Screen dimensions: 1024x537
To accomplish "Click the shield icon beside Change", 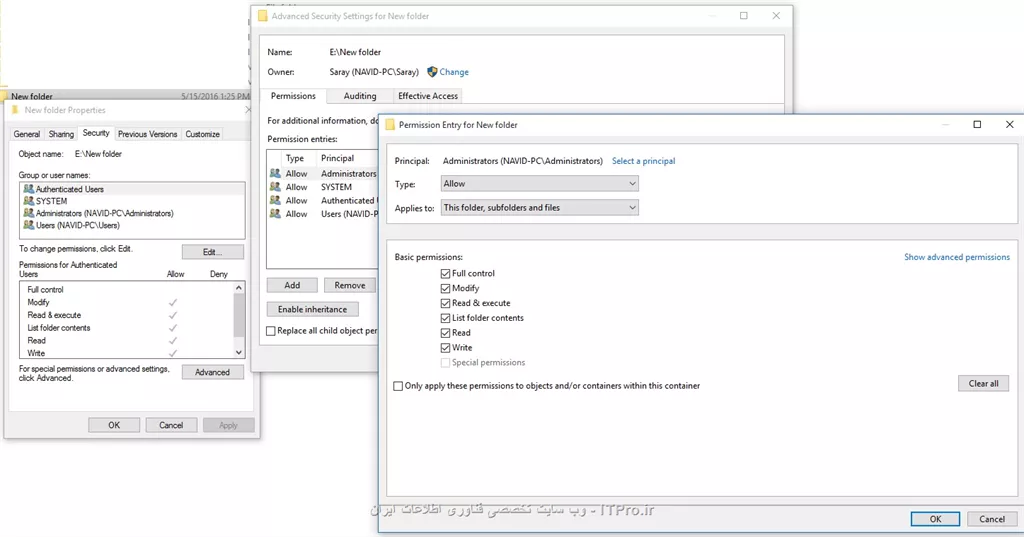I will pos(432,72).
